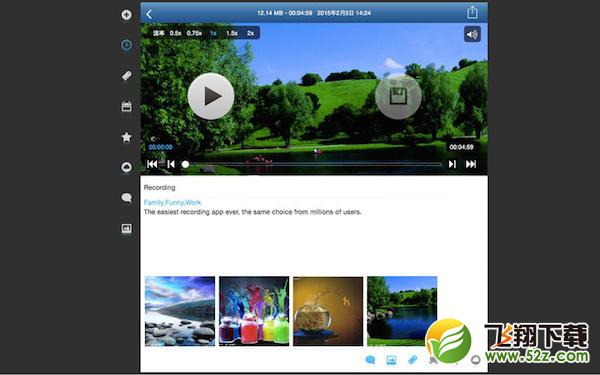Open the Family,Funny,Work tags link

click(x=172, y=202)
